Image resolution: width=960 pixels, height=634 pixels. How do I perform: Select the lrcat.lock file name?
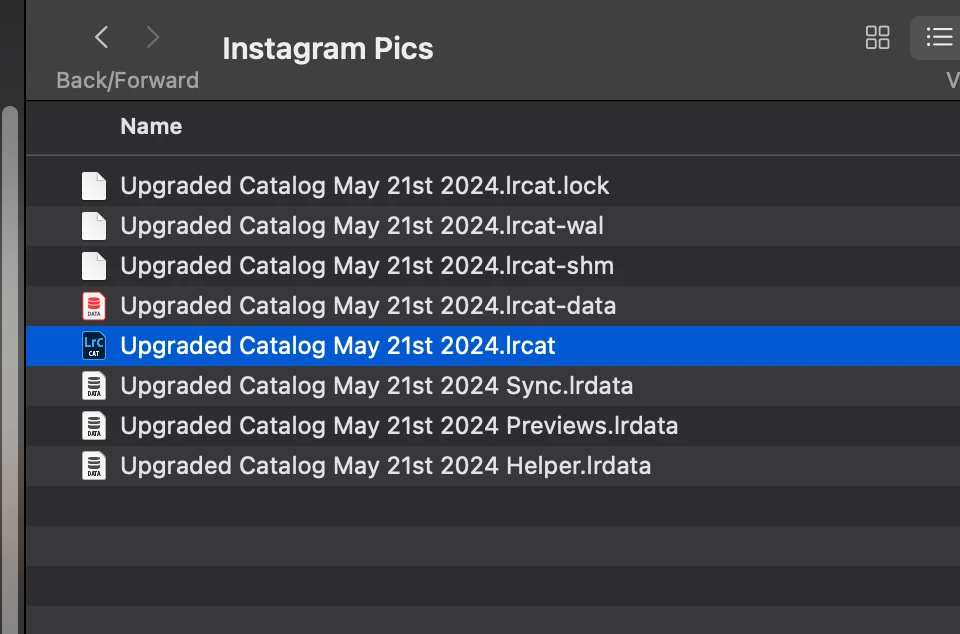coord(364,186)
